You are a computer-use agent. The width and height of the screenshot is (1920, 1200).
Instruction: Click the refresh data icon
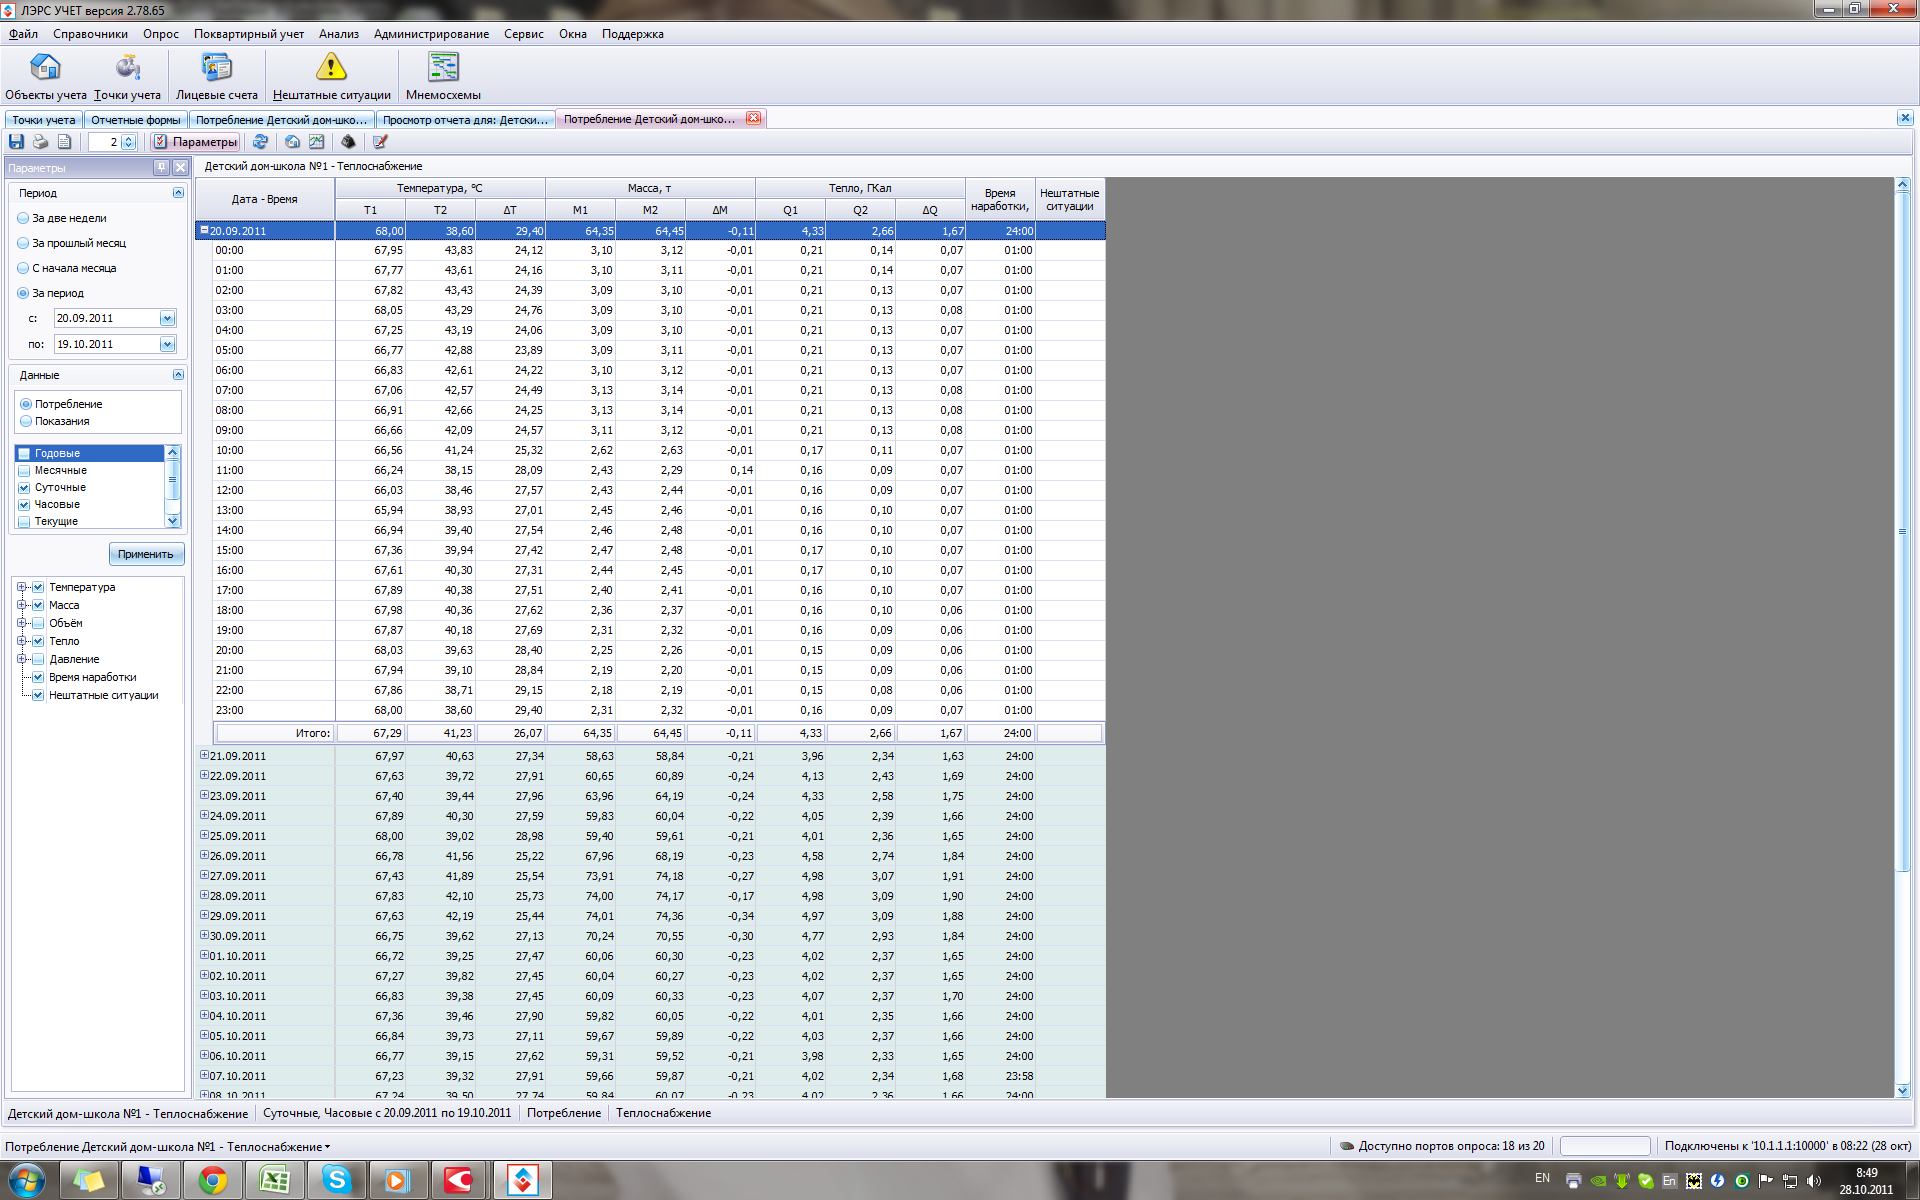[x=260, y=142]
